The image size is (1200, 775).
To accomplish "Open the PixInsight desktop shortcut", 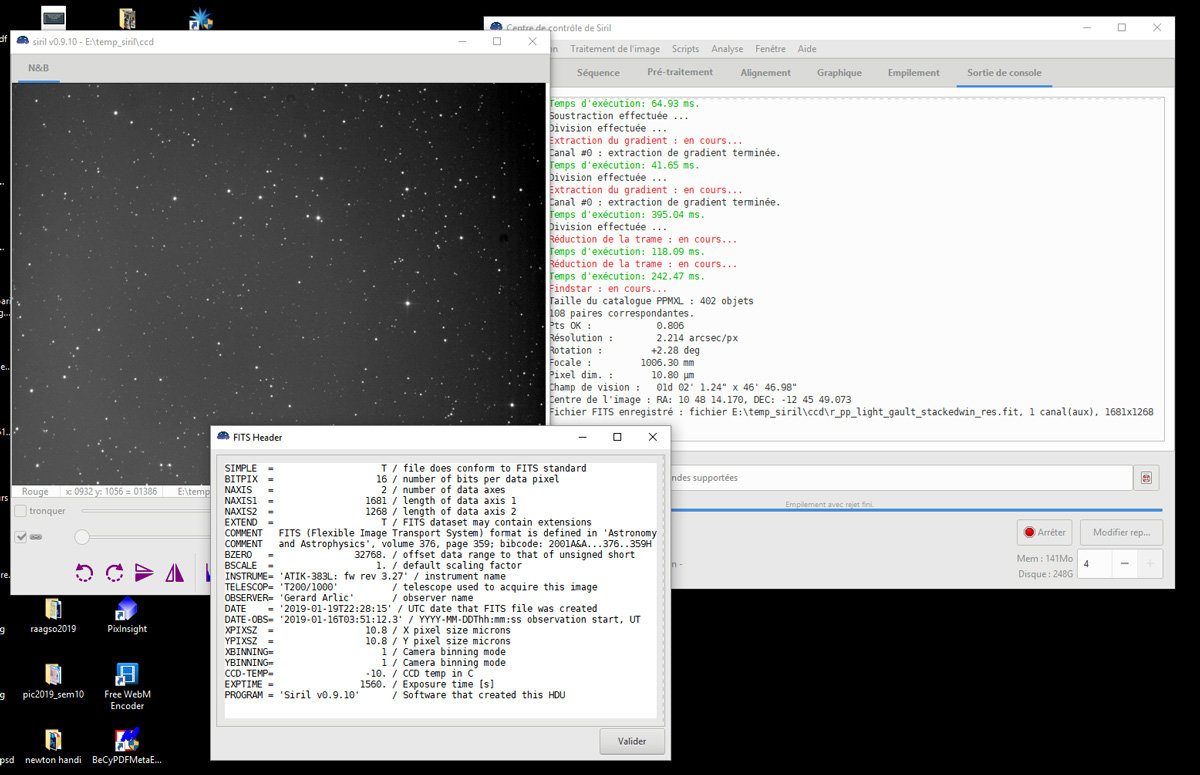I will (x=127, y=615).
